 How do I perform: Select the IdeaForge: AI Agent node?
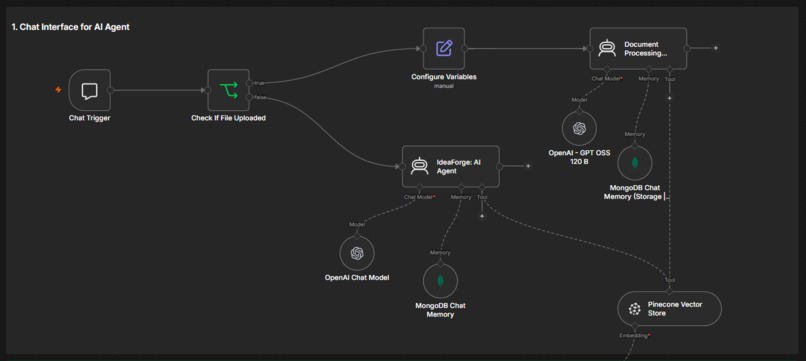pyautogui.click(x=450, y=166)
